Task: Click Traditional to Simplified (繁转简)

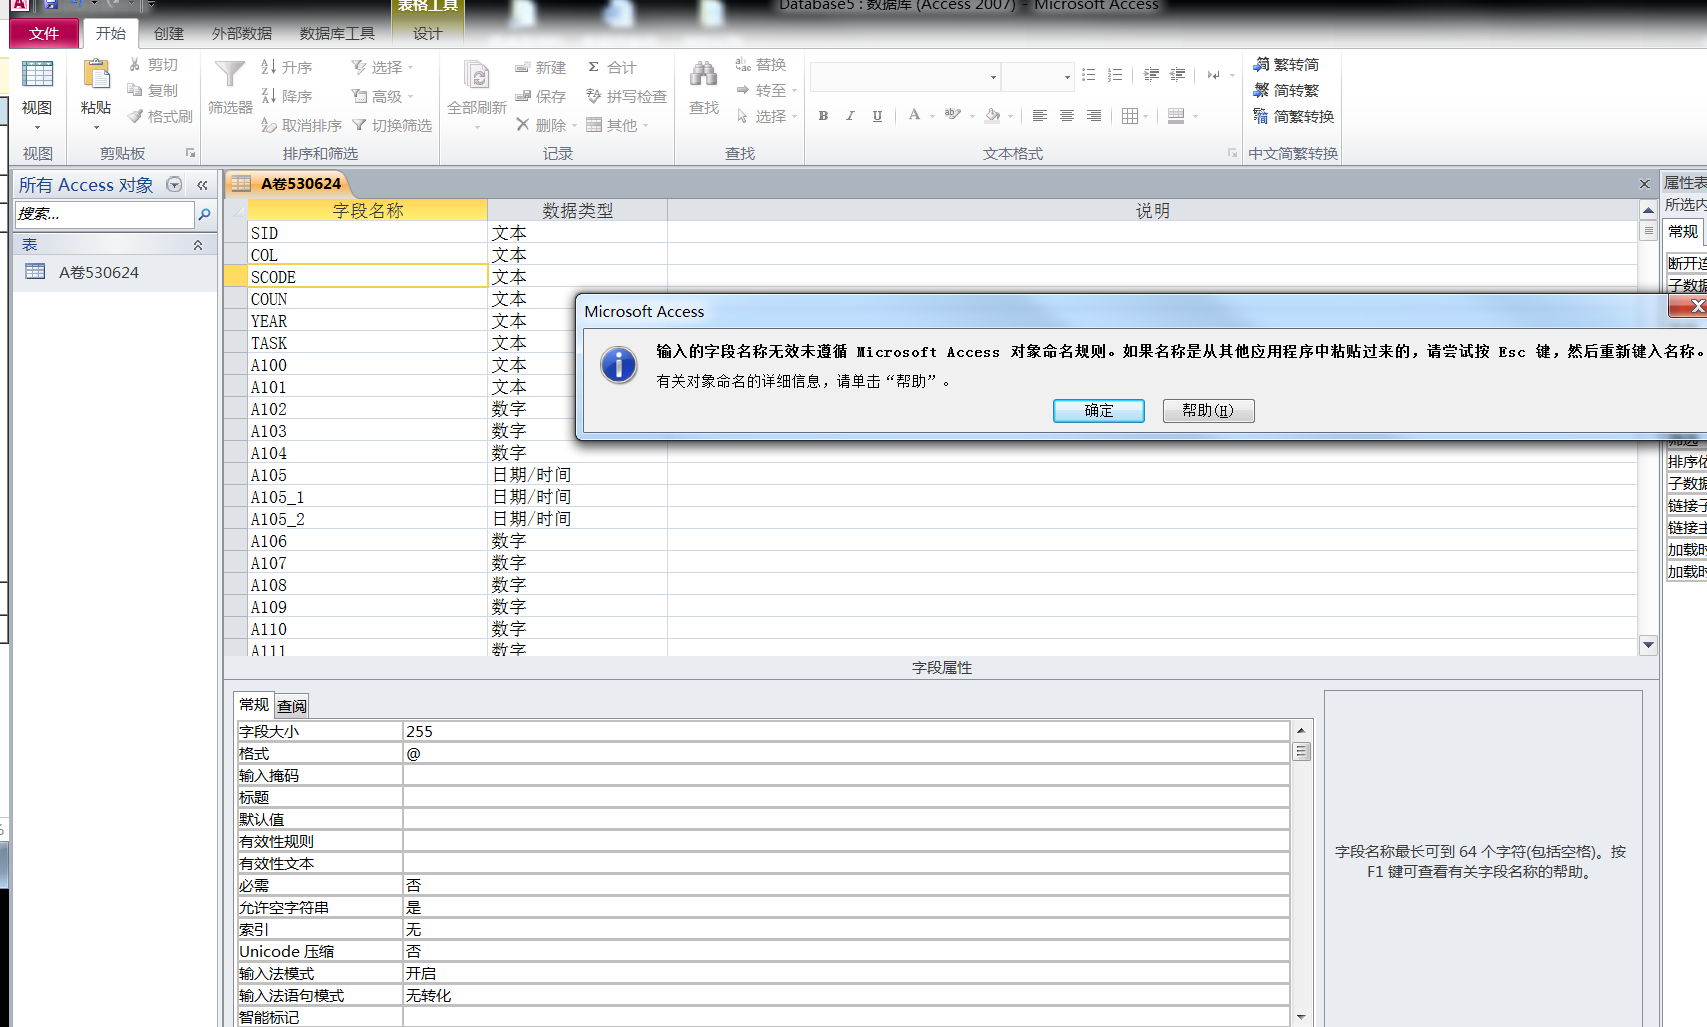Action: point(1286,64)
